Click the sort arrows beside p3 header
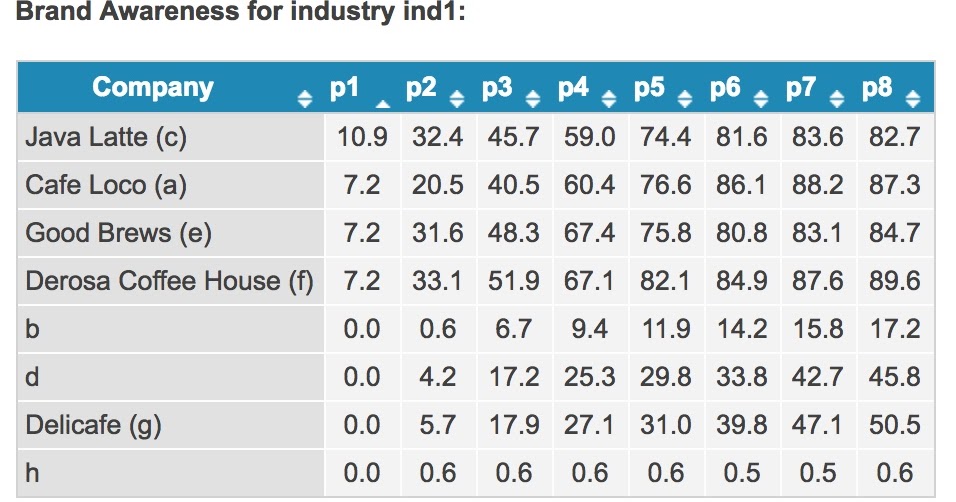The width and height of the screenshot is (956, 502). (533, 98)
